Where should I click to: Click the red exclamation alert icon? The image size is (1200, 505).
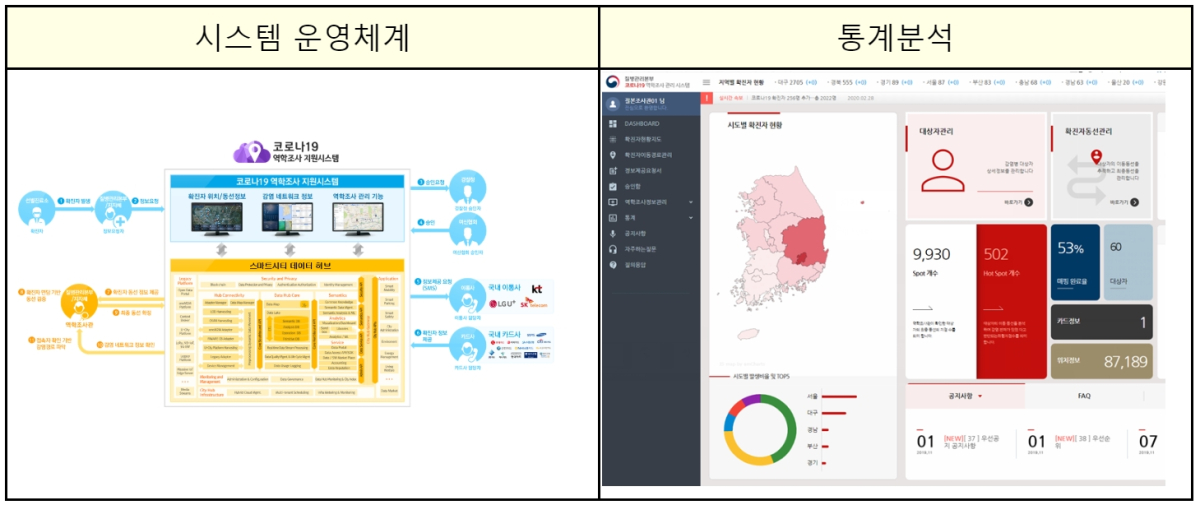pos(707,98)
